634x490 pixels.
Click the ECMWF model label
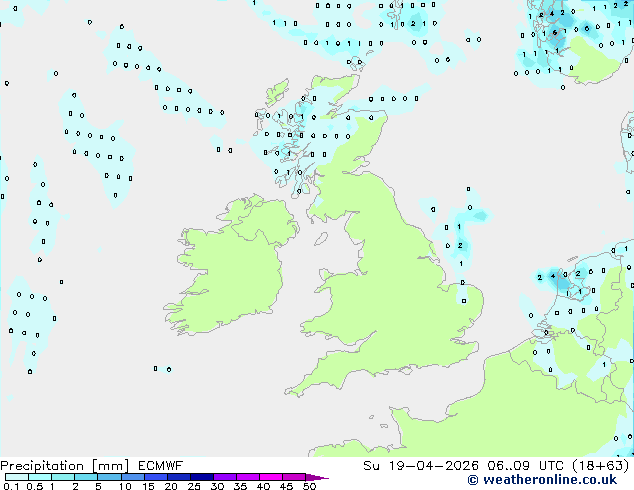tap(161, 466)
